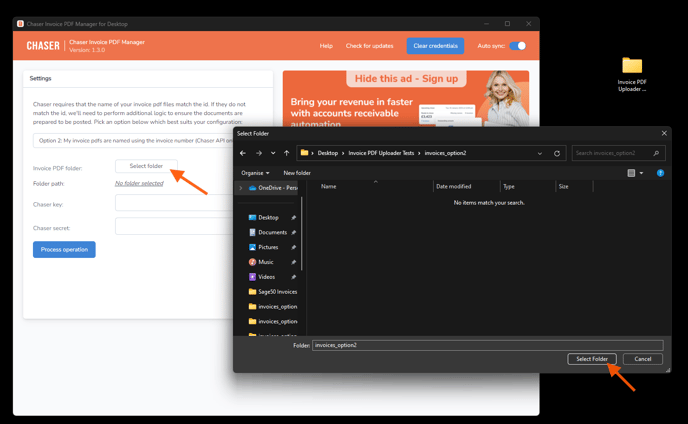Click the Clear credentials button
The height and width of the screenshot is (424, 688).
click(x=435, y=46)
